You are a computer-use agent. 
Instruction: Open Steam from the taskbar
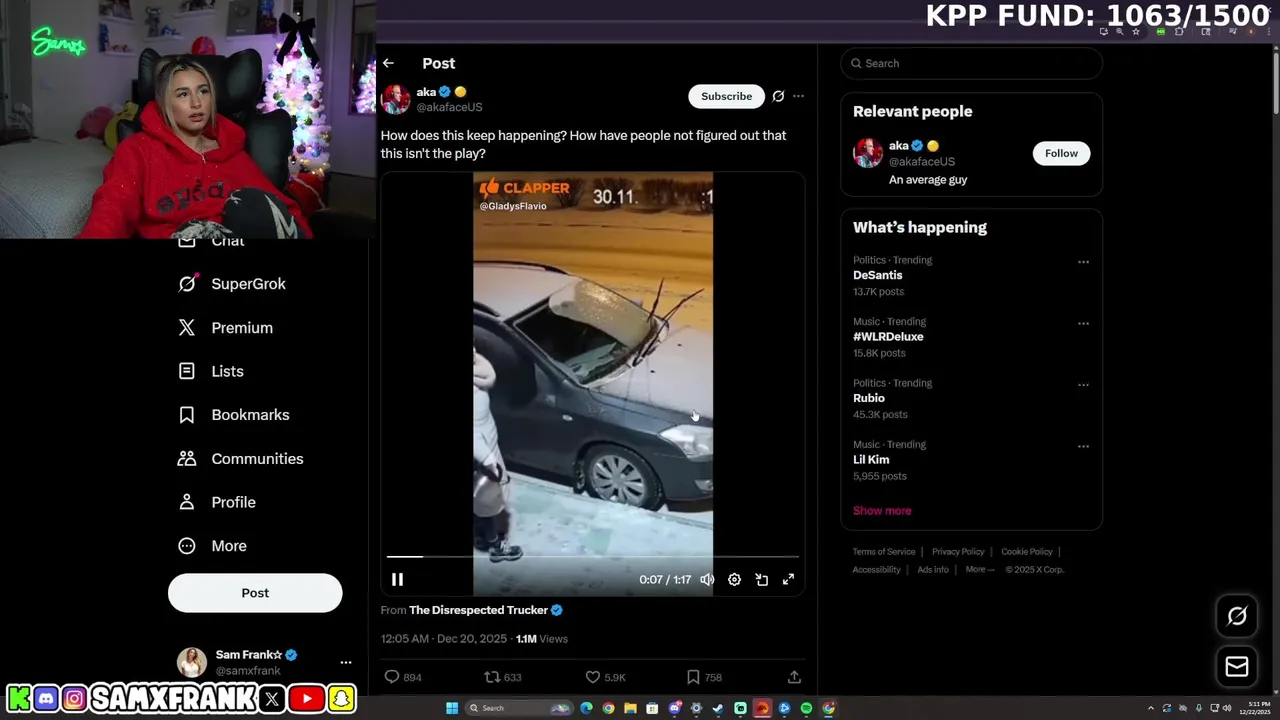click(x=718, y=708)
